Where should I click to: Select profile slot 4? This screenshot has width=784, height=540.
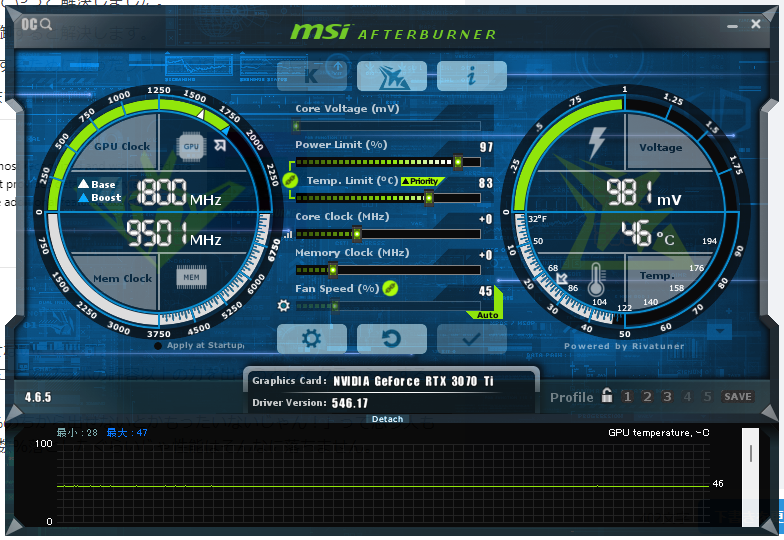tap(688, 396)
